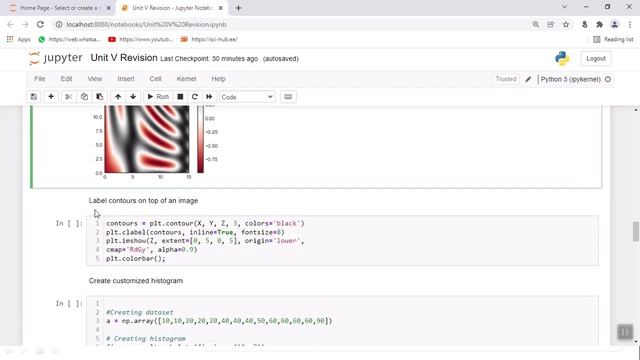Image resolution: width=640 pixels, height=360 pixels.
Task: Insert a cell below with the plus icon
Action: [51, 97]
